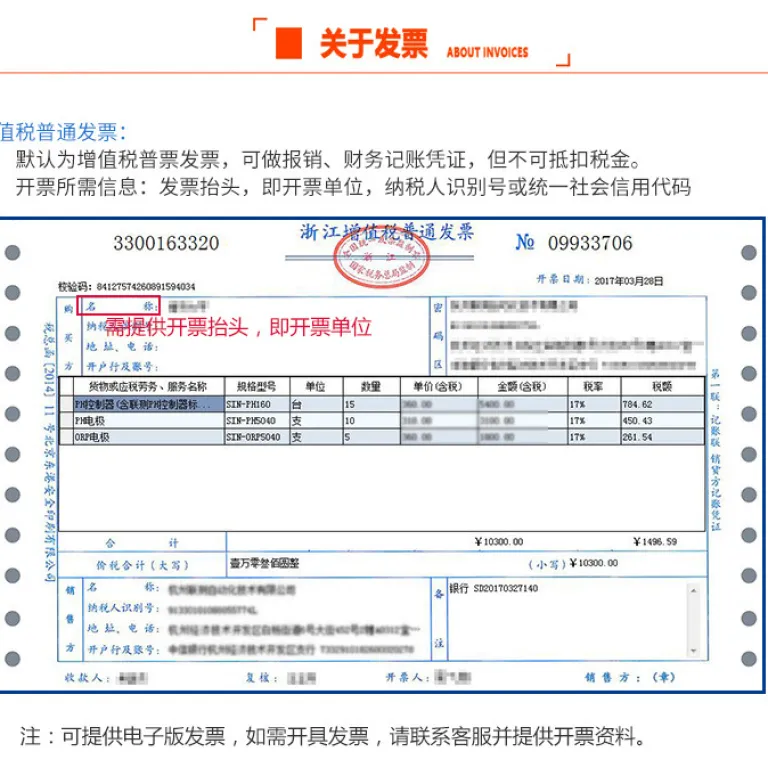Click the 数量 column header
The image size is (768, 768).
pyautogui.click(x=371, y=386)
